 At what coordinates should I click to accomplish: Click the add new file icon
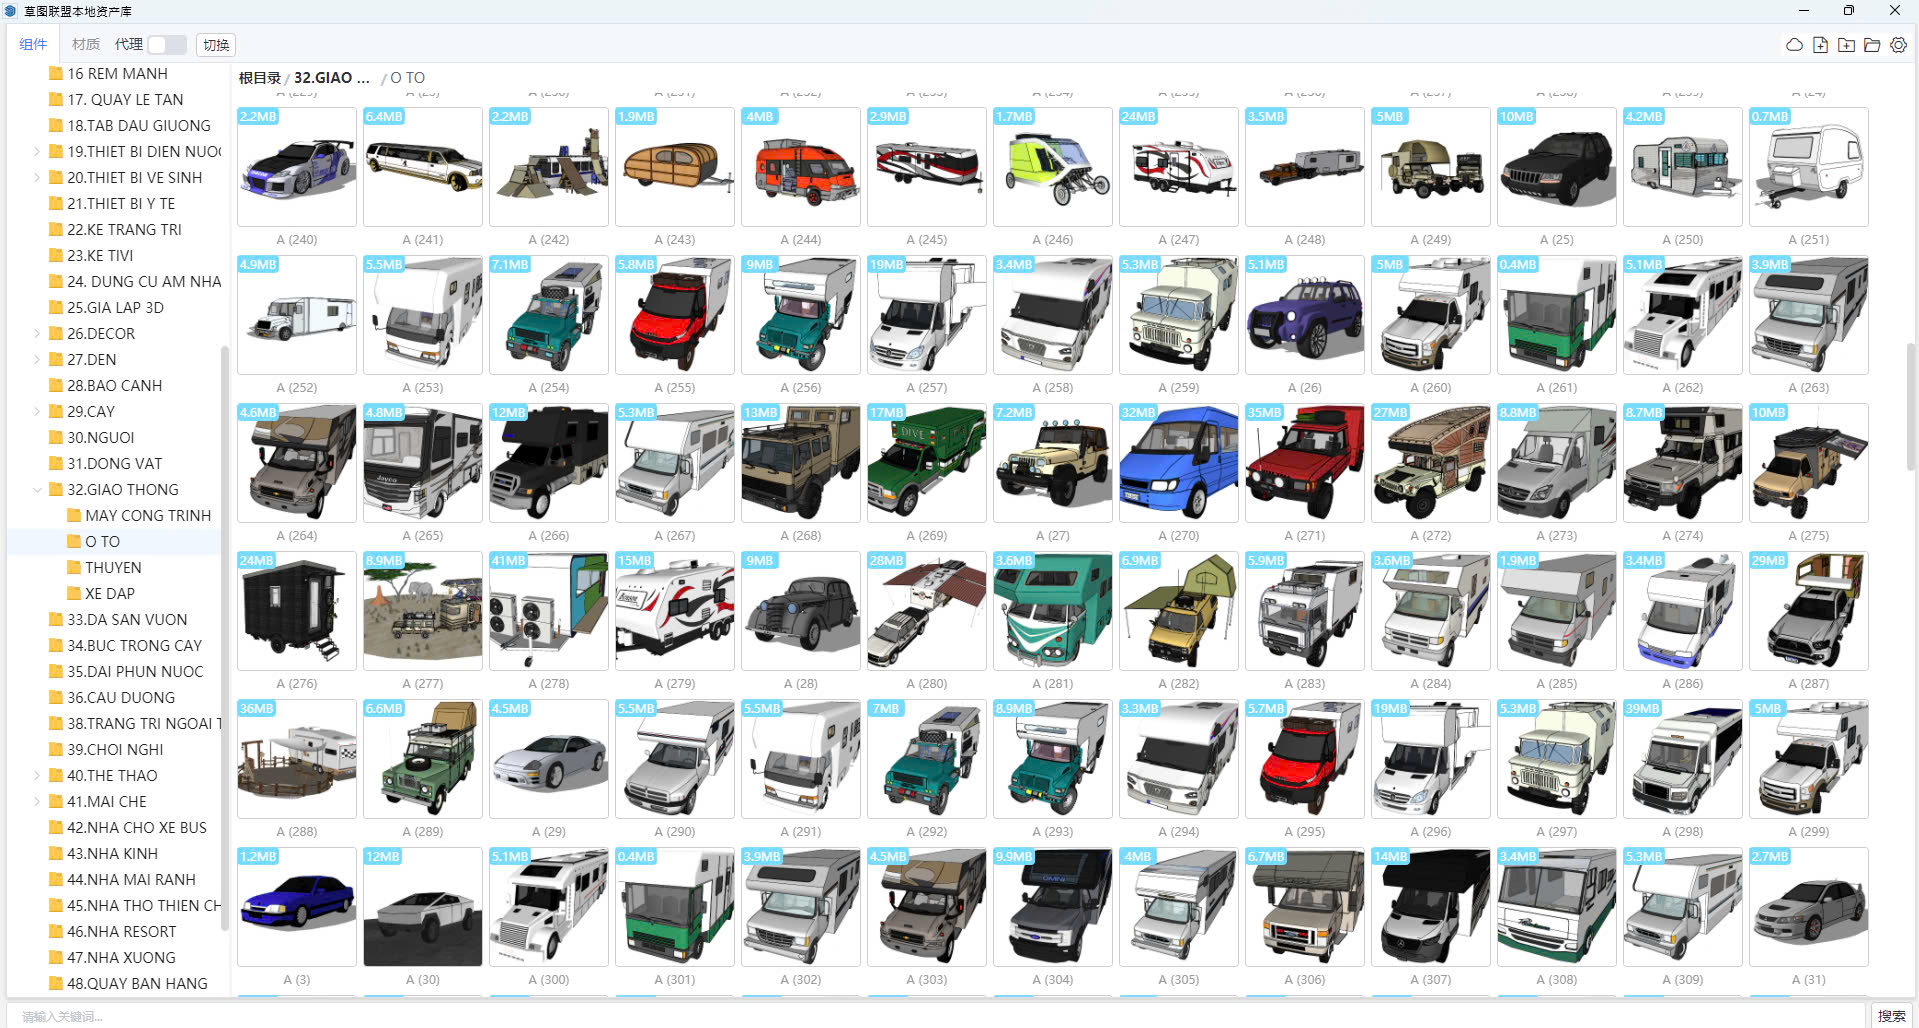(x=1820, y=45)
